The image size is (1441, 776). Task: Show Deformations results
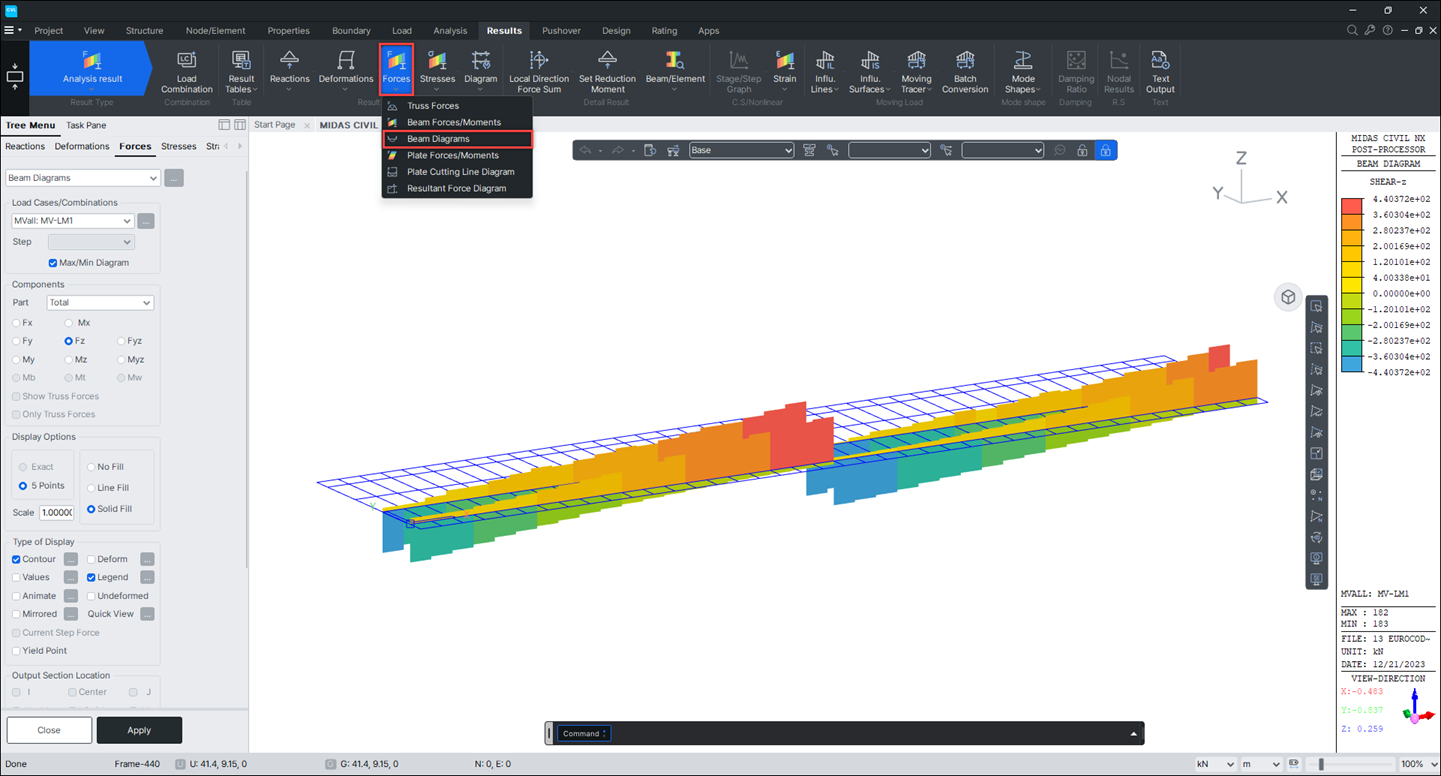pos(345,72)
